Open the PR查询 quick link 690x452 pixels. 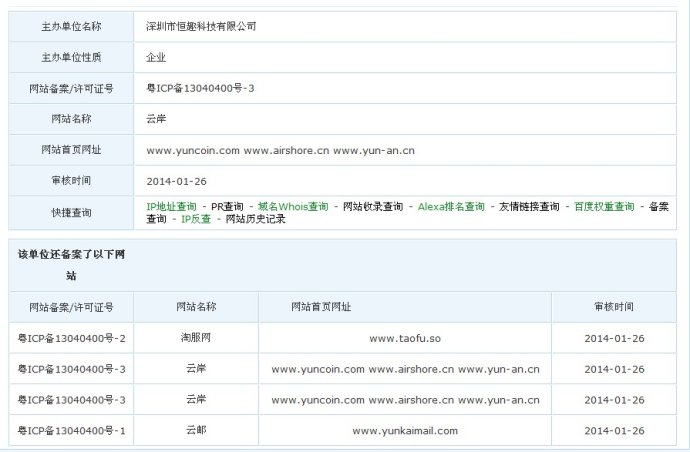click(x=227, y=207)
